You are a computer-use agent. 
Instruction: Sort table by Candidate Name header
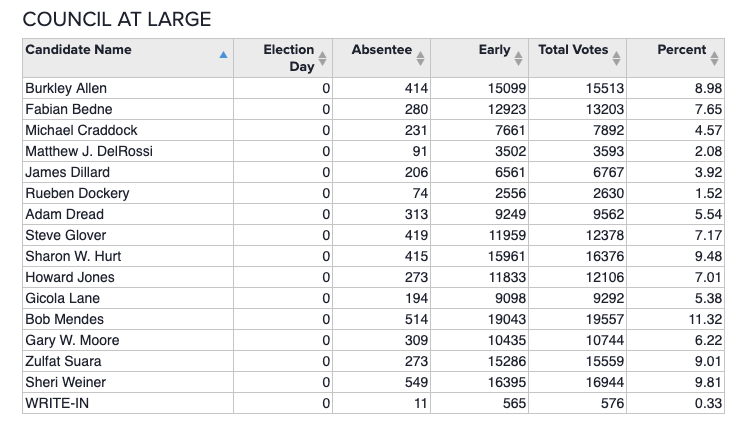[78, 50]
